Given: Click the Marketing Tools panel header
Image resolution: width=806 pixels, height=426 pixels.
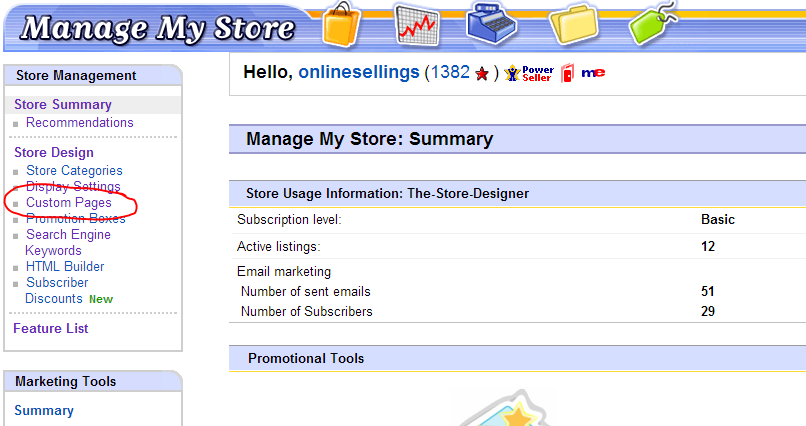Looking at the screenshot, I should click(93, 381).
